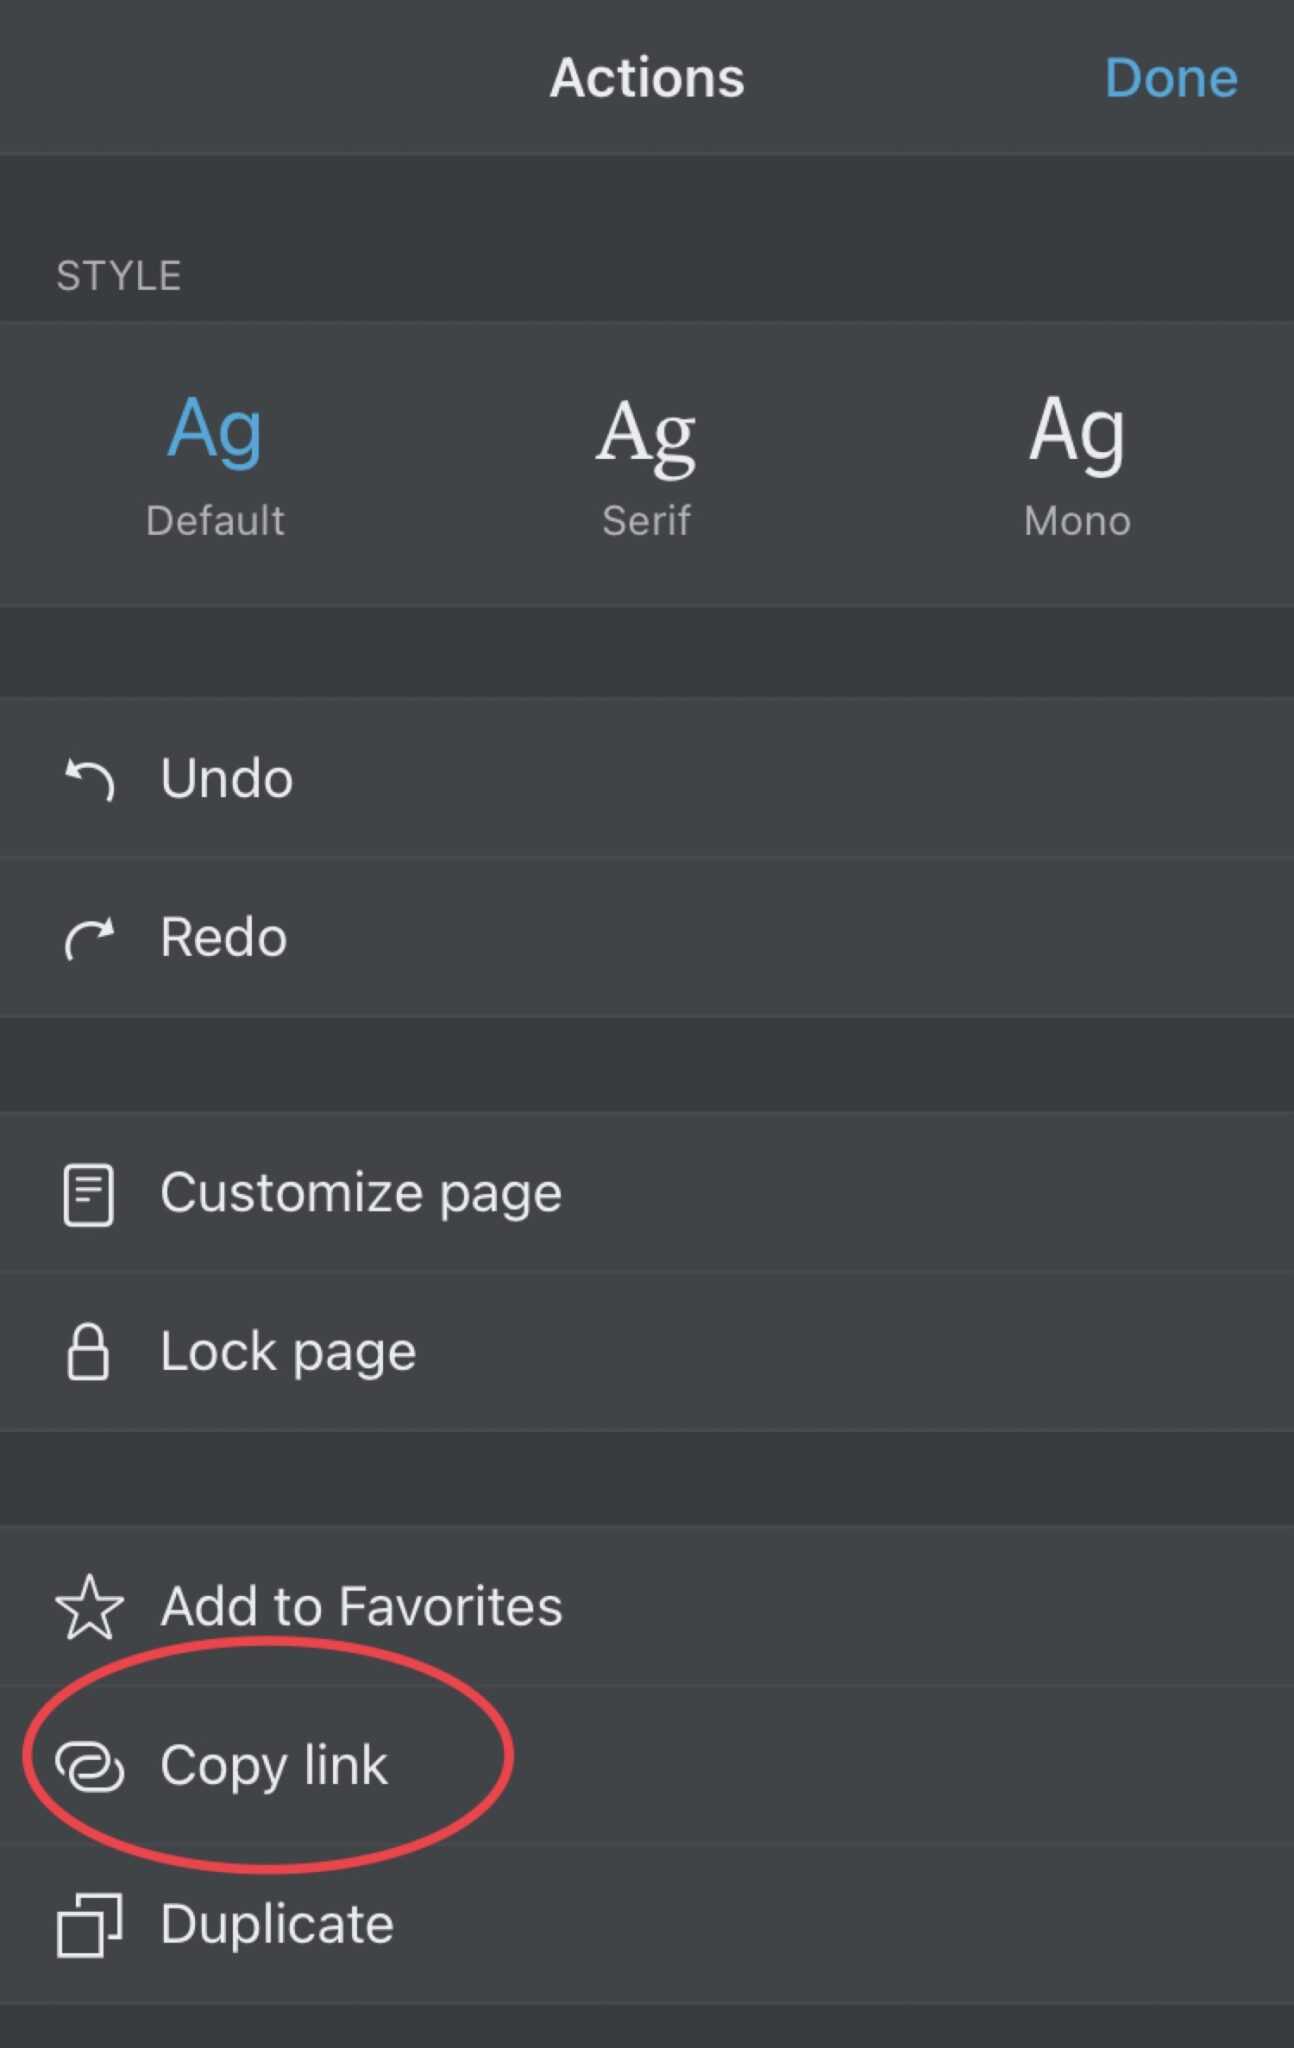This screenshot has width=1294, height=2048.
Task: Select the Undo text label
Action: (x=227, y=778)
